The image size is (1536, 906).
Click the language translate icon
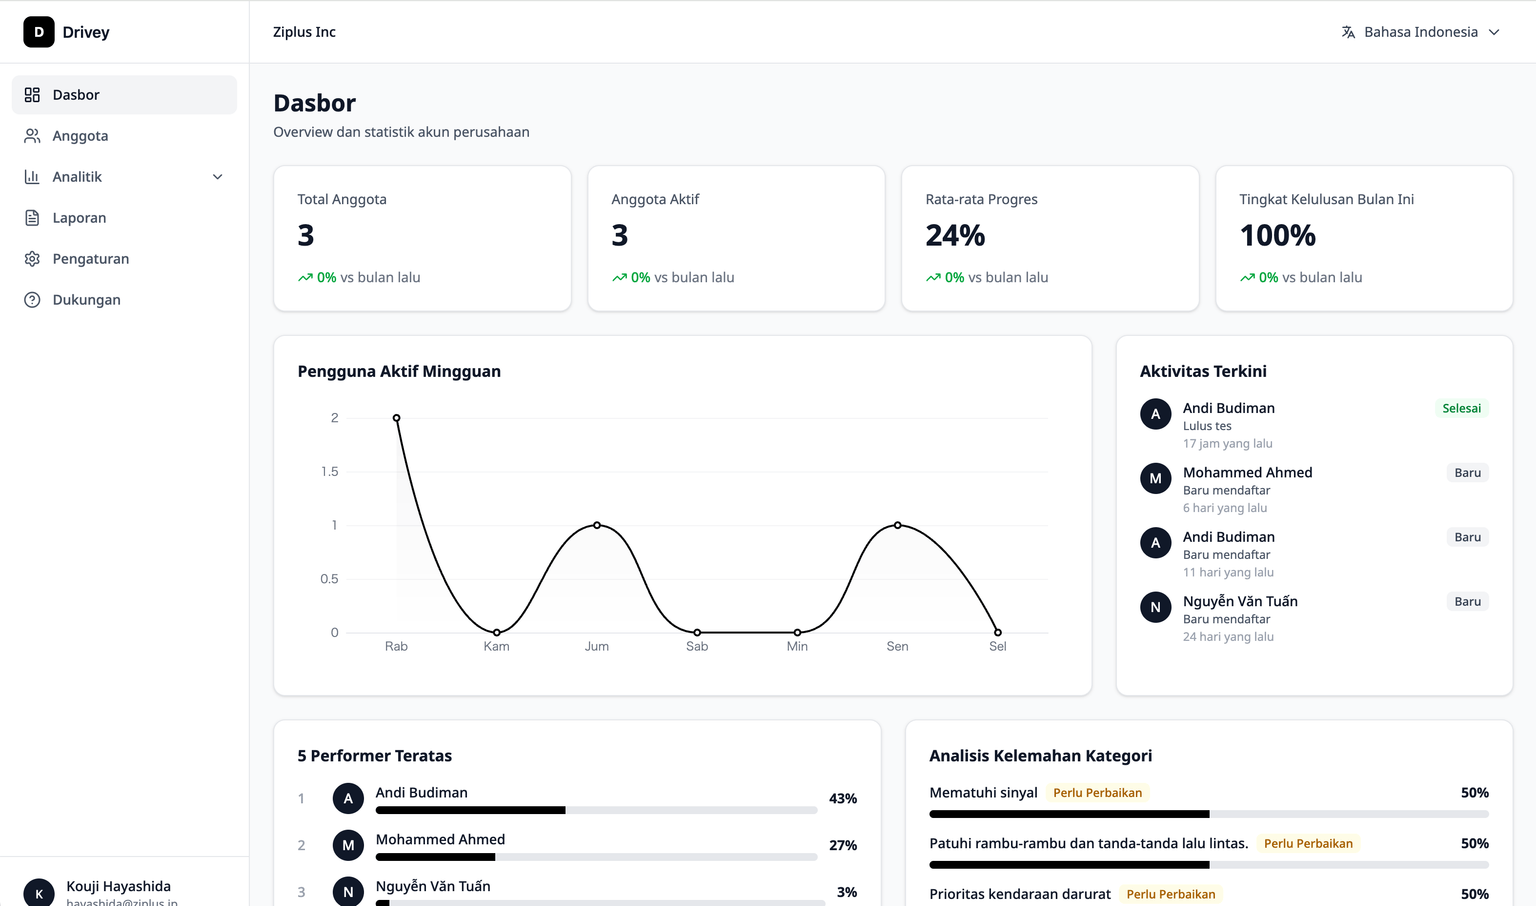[x=1348, y=32]
